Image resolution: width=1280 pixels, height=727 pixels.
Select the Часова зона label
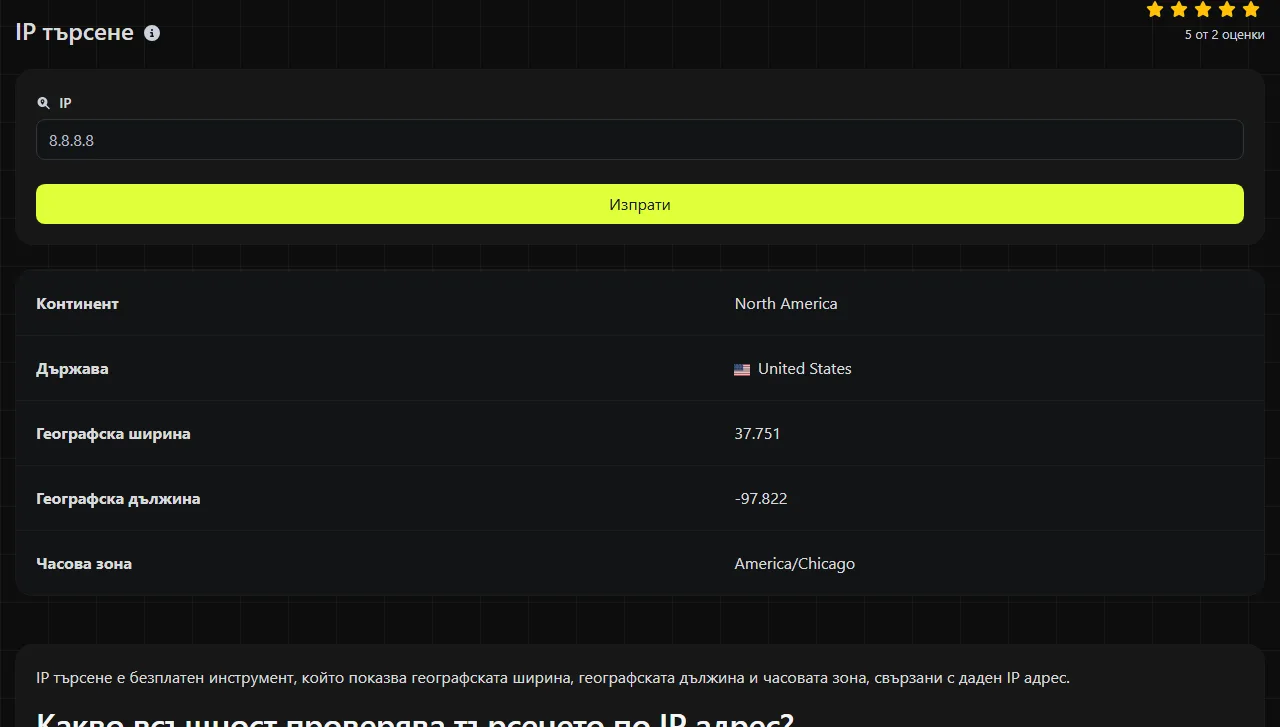coord(84,564)
